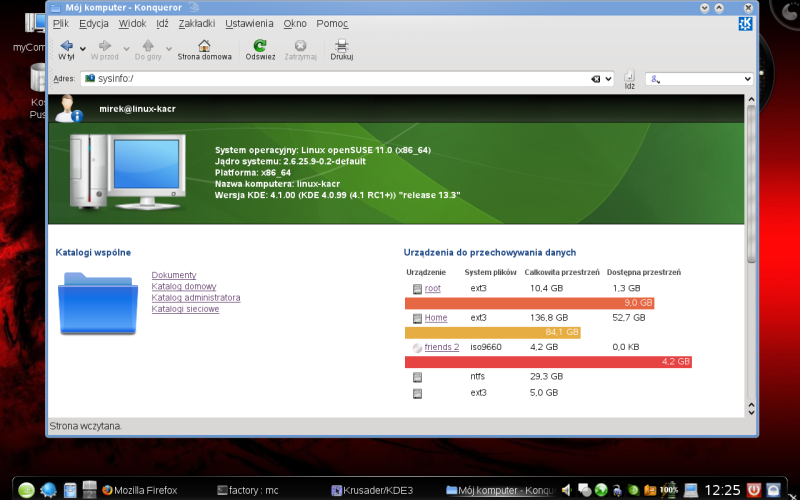Click the friends 2 4,2 GB usage bar
Viewport: 800px width, 500px height.
[x=548, y=362]
